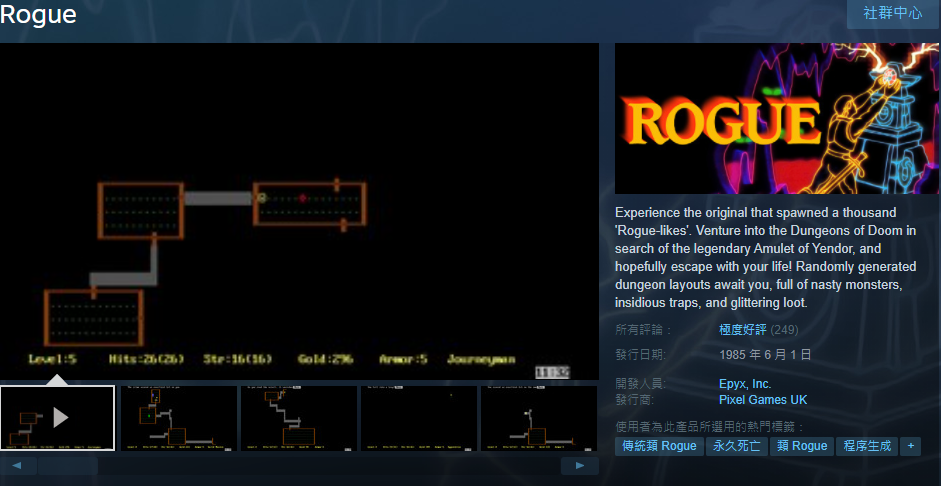Click the 使用者為此產品所選用的熱門標籤 label
The image size is (941, 486).
pyautogui.click(x=709, y=427)
